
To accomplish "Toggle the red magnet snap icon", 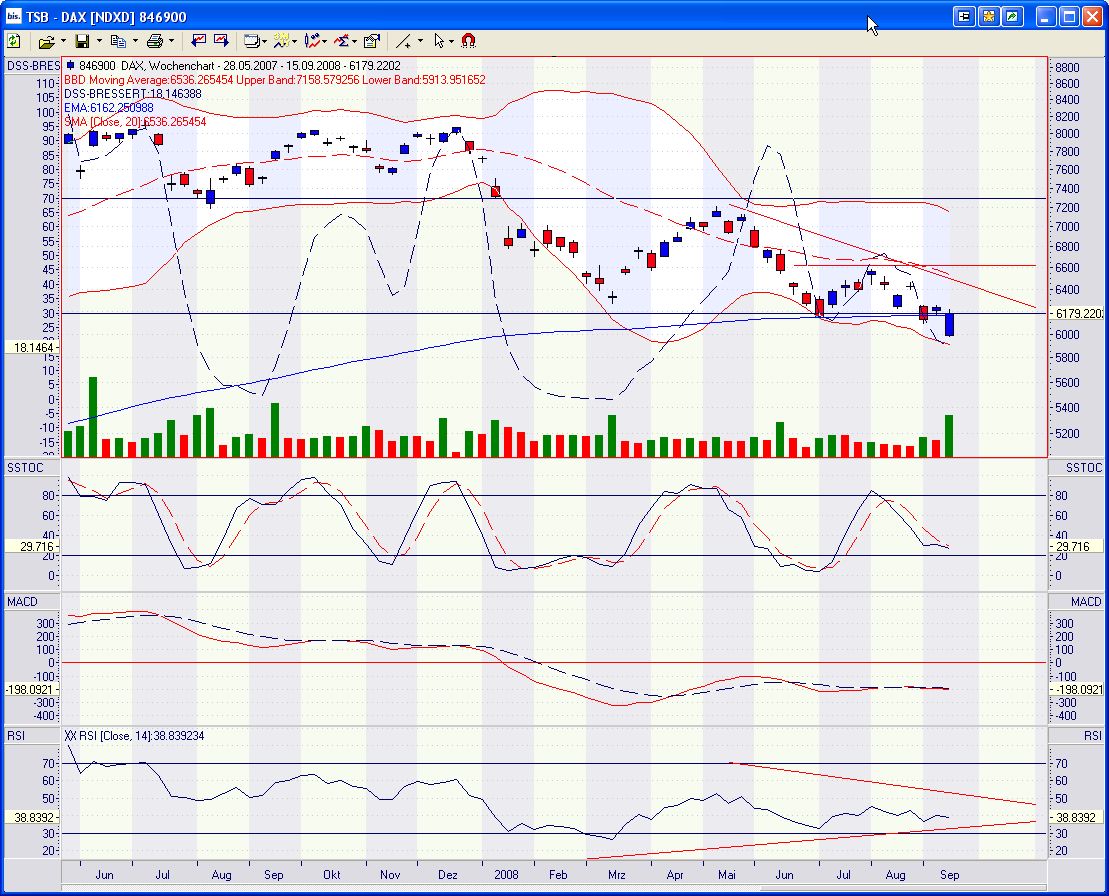I will [468, 41].
